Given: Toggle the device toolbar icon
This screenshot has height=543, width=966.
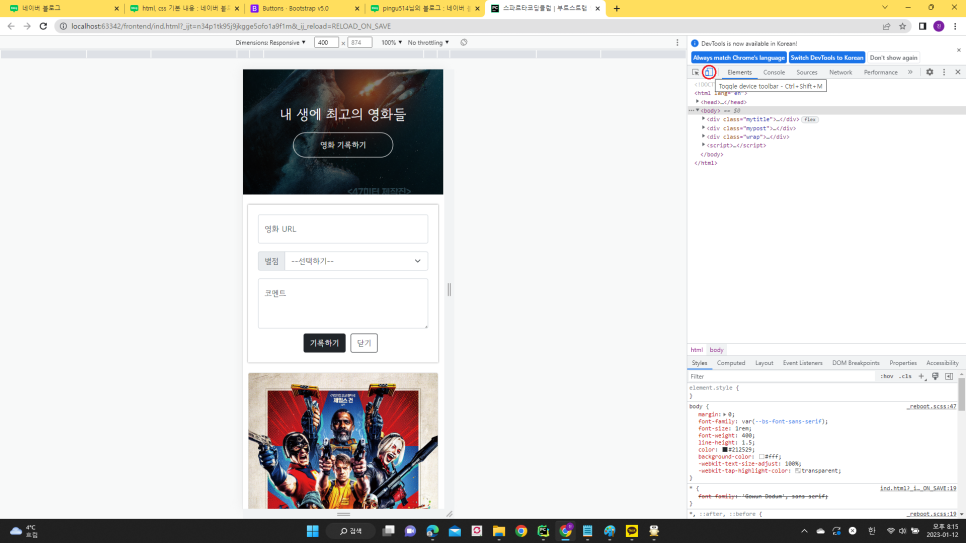Looking at the screenshot, I should 708,72.
